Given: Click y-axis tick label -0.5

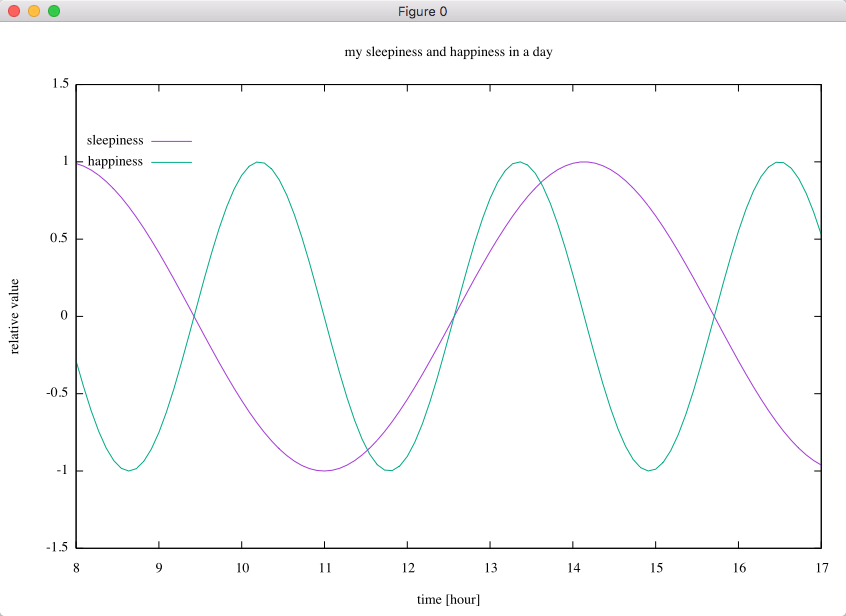Looking at the screenshot, I should click(57, 393).
